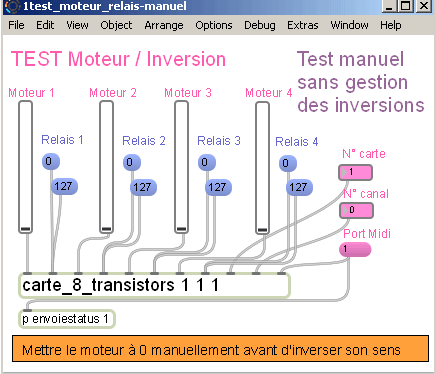Select the N° carte number box
This screenshot has width=436, height=374.
pyautogui.click(x=355, y=172)
